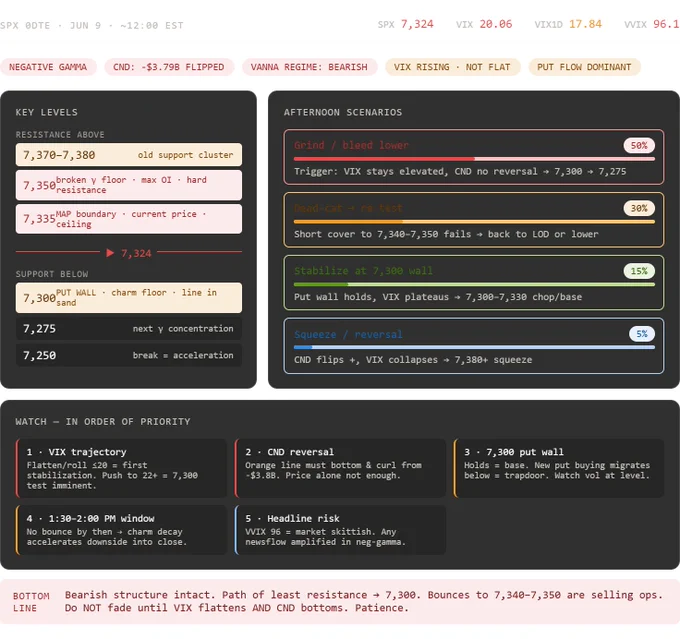The width and height of the screenshot is (680, 639).
Task: Click the orange Dead-cat scenario progress bar
Action: (474, 222)
